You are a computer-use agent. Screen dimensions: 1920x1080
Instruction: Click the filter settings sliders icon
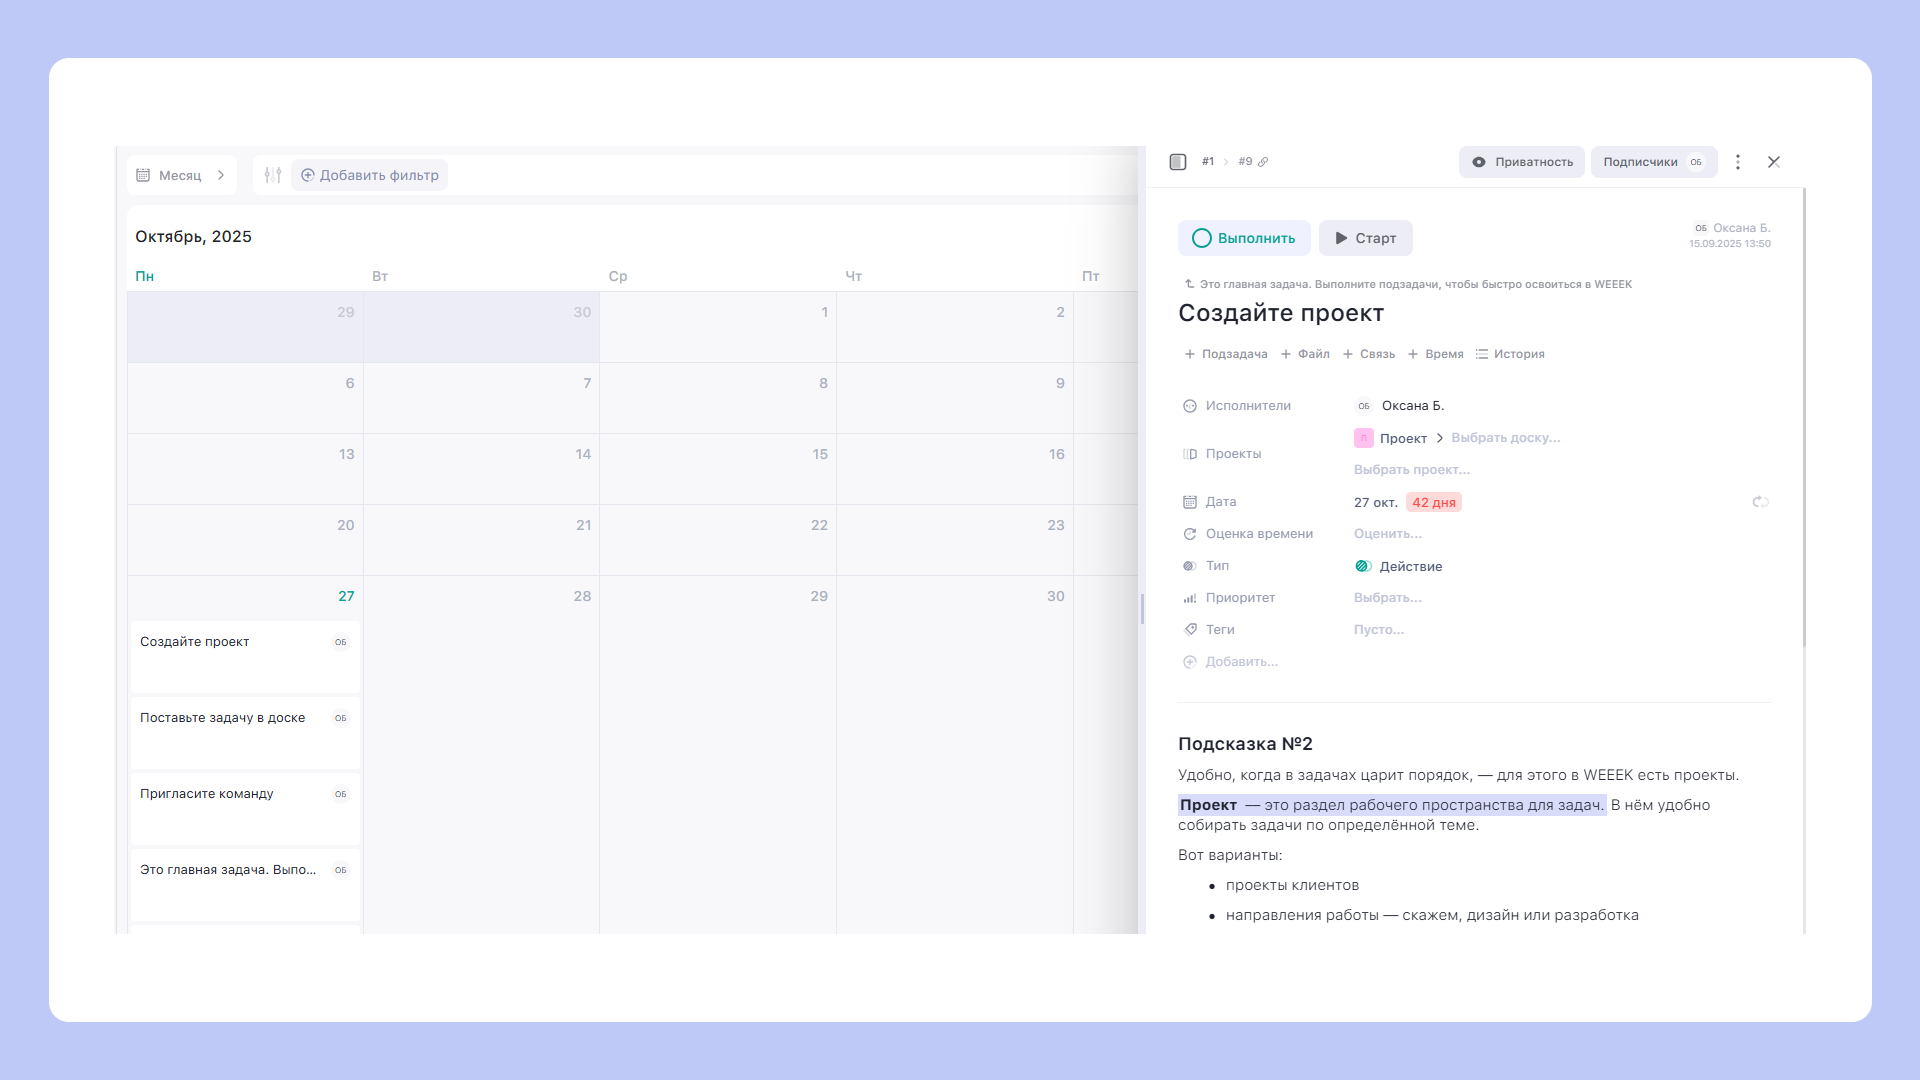tap(272, 175)
